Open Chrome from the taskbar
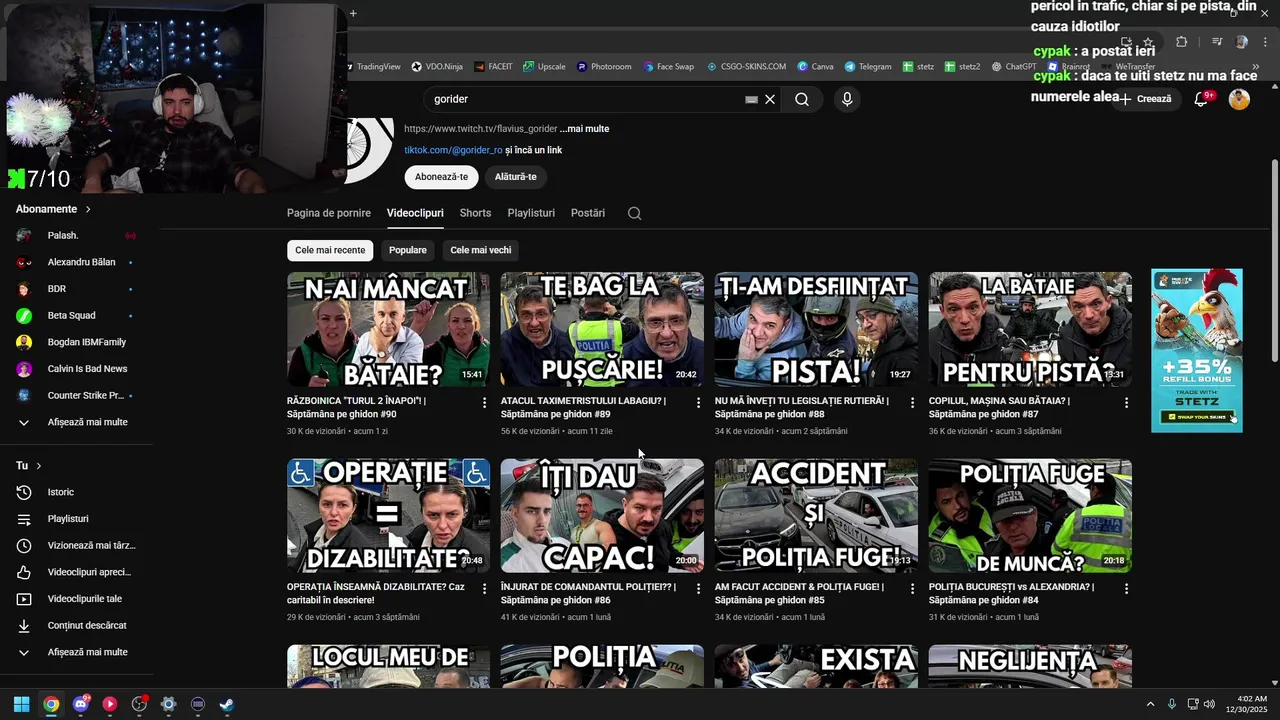 [51, 704]
